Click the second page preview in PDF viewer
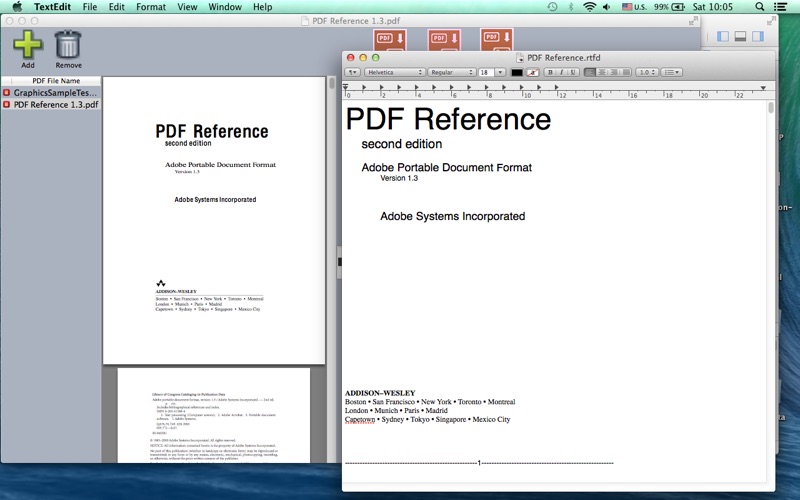 [x=214, y=415]
